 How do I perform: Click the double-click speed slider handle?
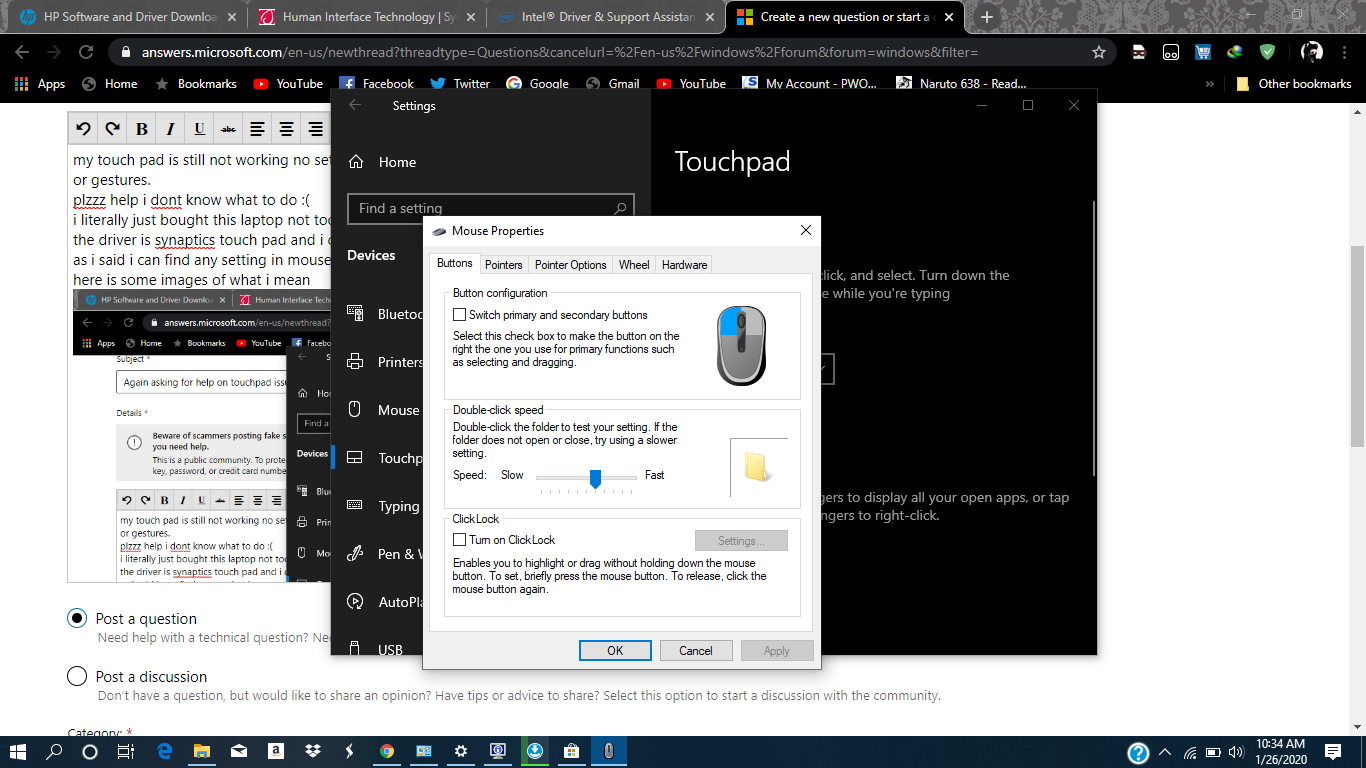pos(595,478)
